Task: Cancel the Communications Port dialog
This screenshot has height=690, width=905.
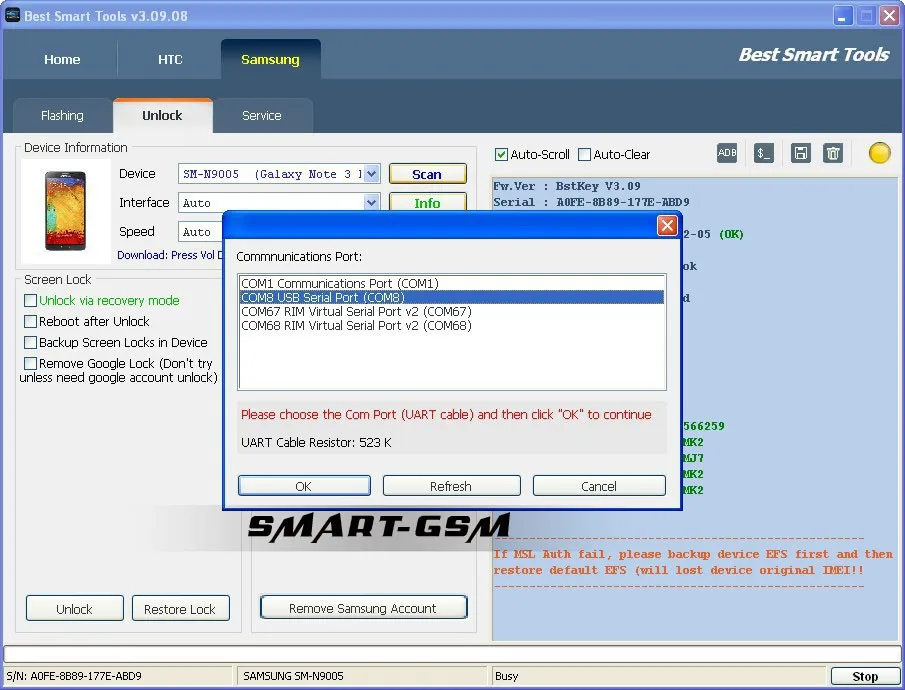Action: pyautogui.click(x=599, y=486)
